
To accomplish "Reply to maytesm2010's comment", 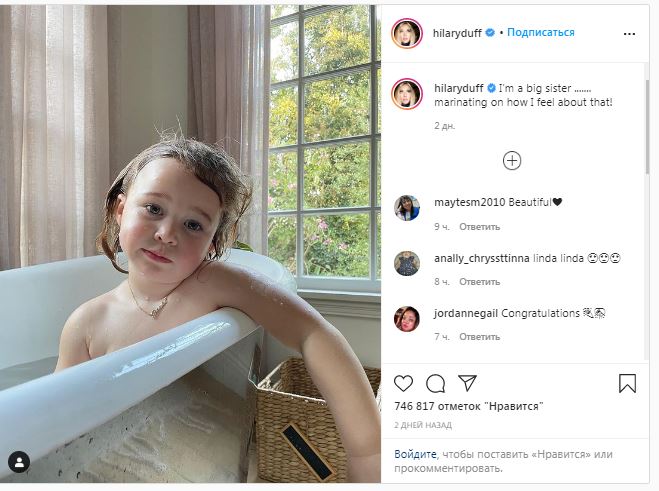I will (480, 227).
